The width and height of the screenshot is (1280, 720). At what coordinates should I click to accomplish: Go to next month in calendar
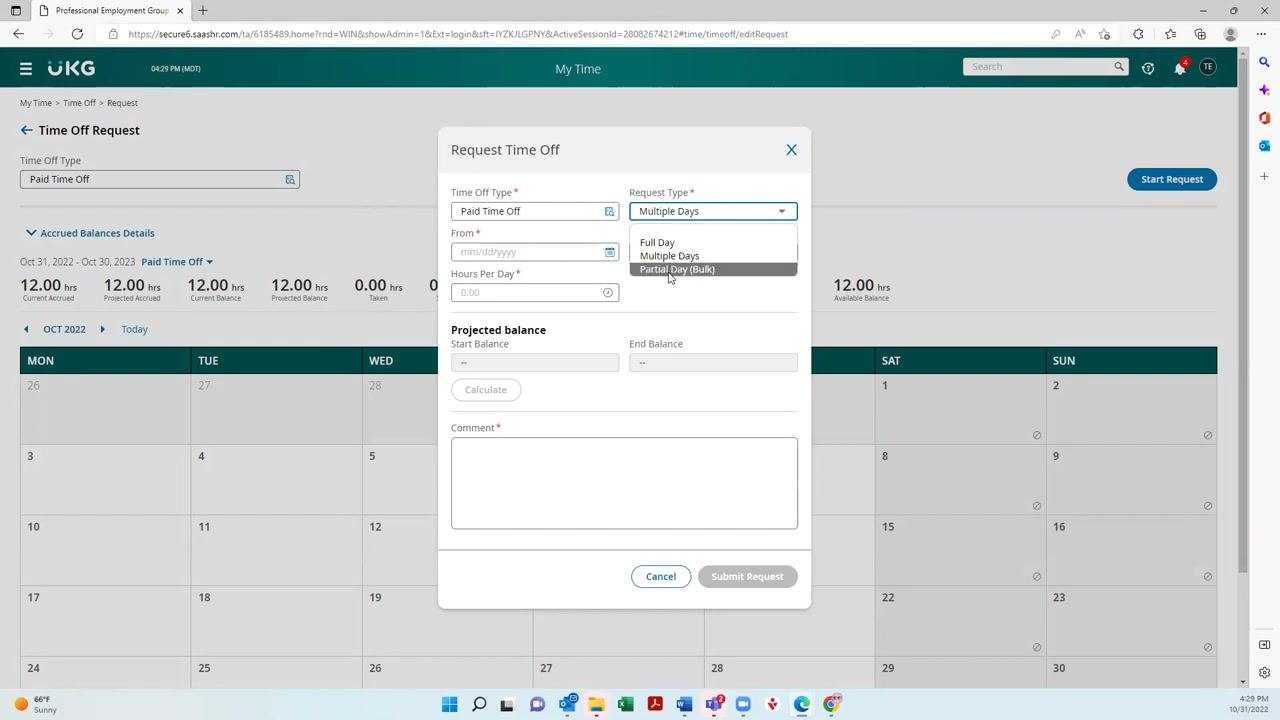[102, 329]
